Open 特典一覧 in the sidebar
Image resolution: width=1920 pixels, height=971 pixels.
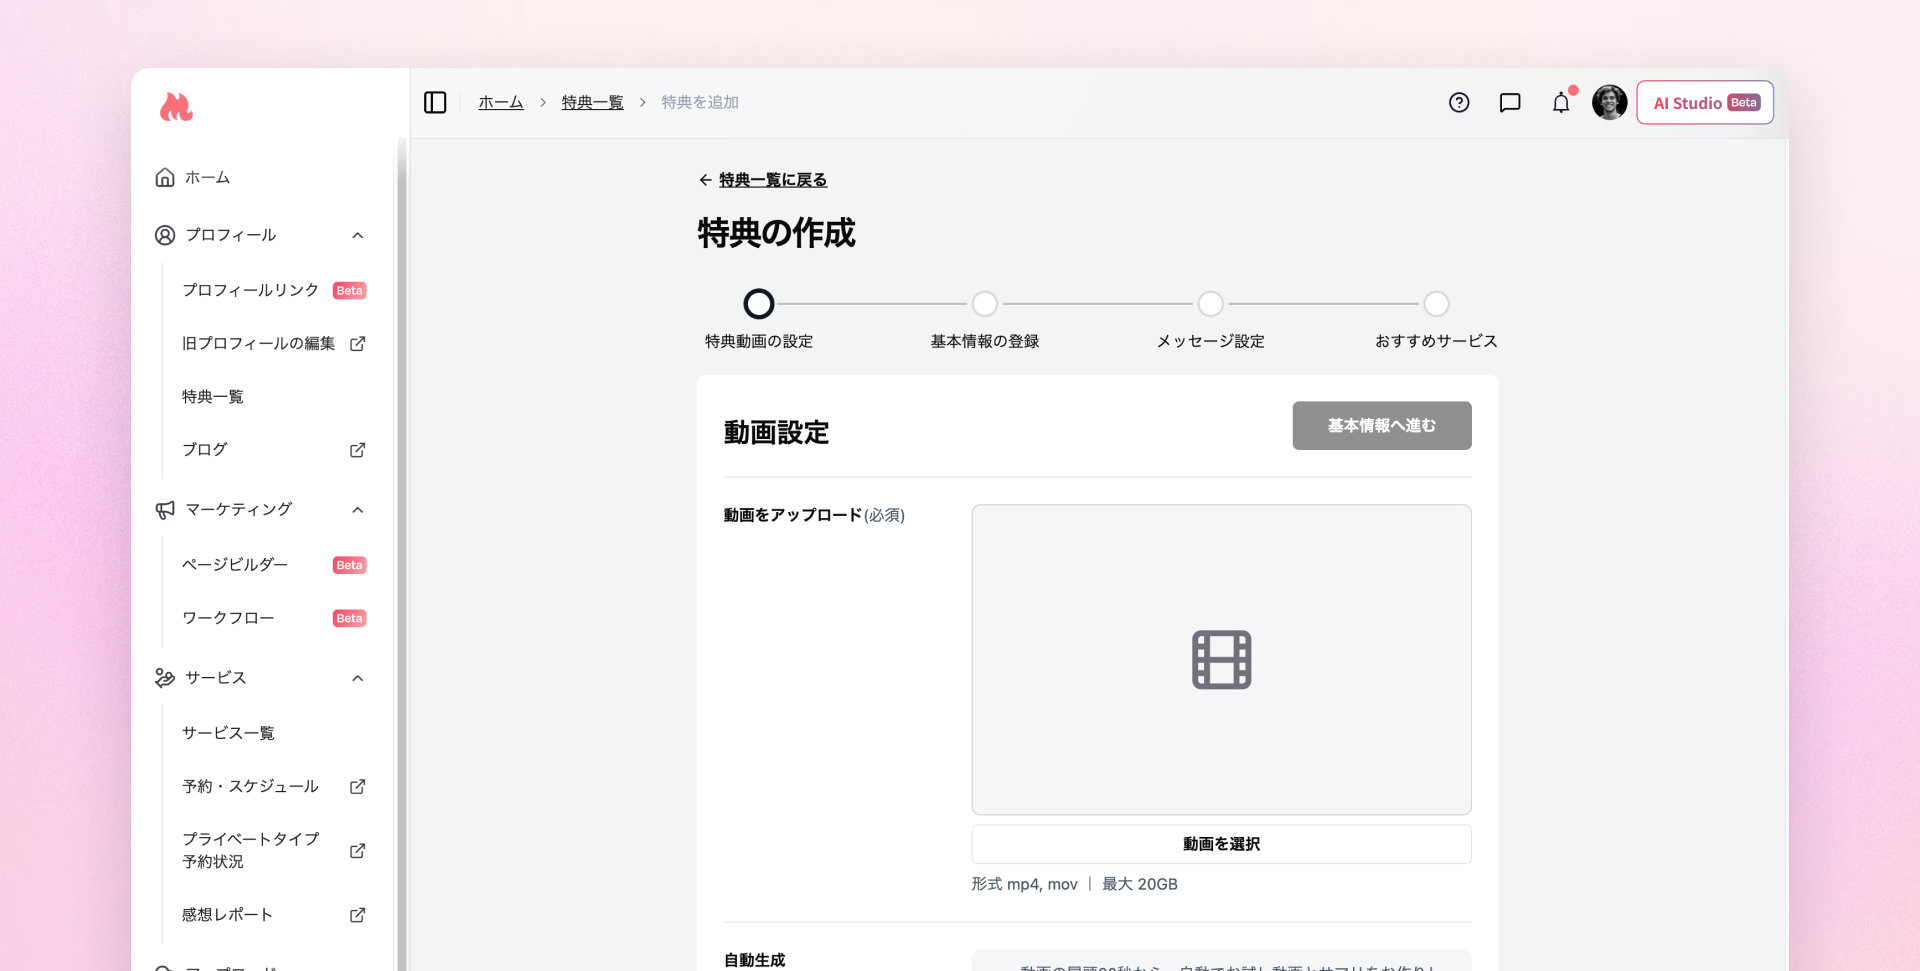[x=213, y=397]
